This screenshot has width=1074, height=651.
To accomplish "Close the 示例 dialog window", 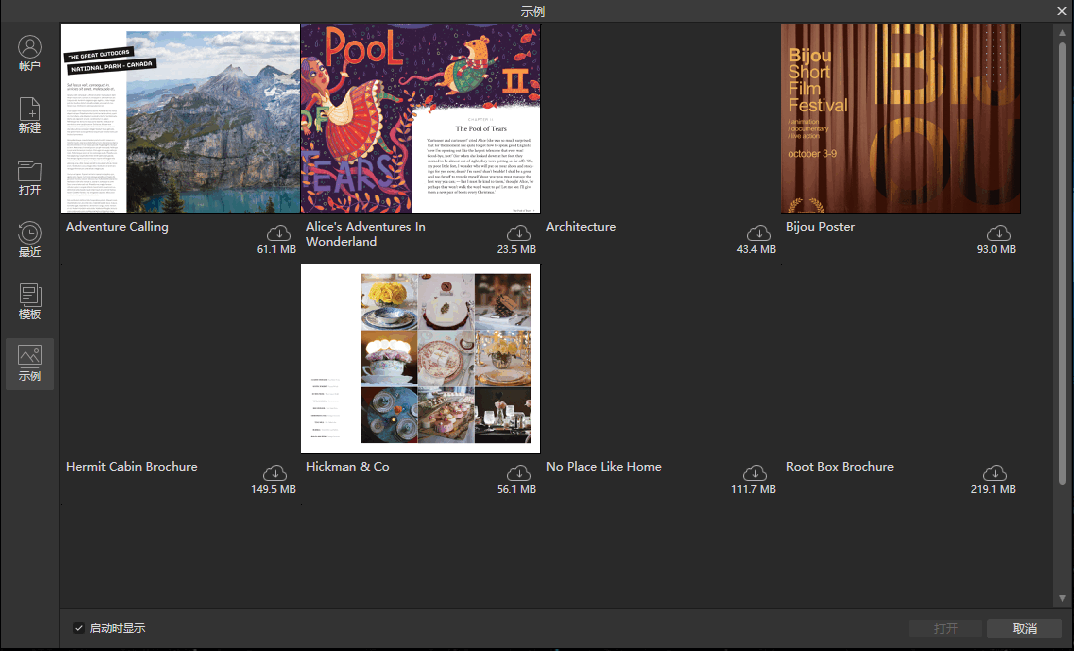I will [1062, 11].
